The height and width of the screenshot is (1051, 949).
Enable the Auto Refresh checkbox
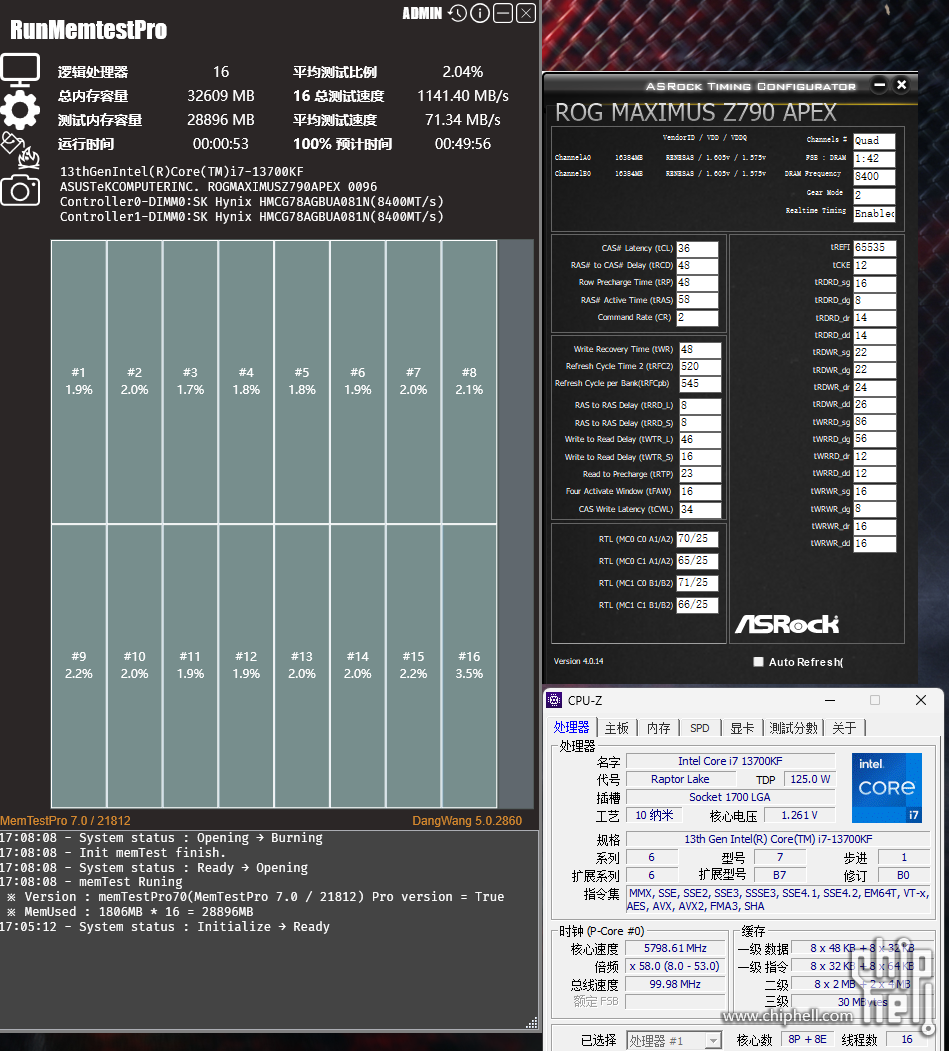coord(759,662)
